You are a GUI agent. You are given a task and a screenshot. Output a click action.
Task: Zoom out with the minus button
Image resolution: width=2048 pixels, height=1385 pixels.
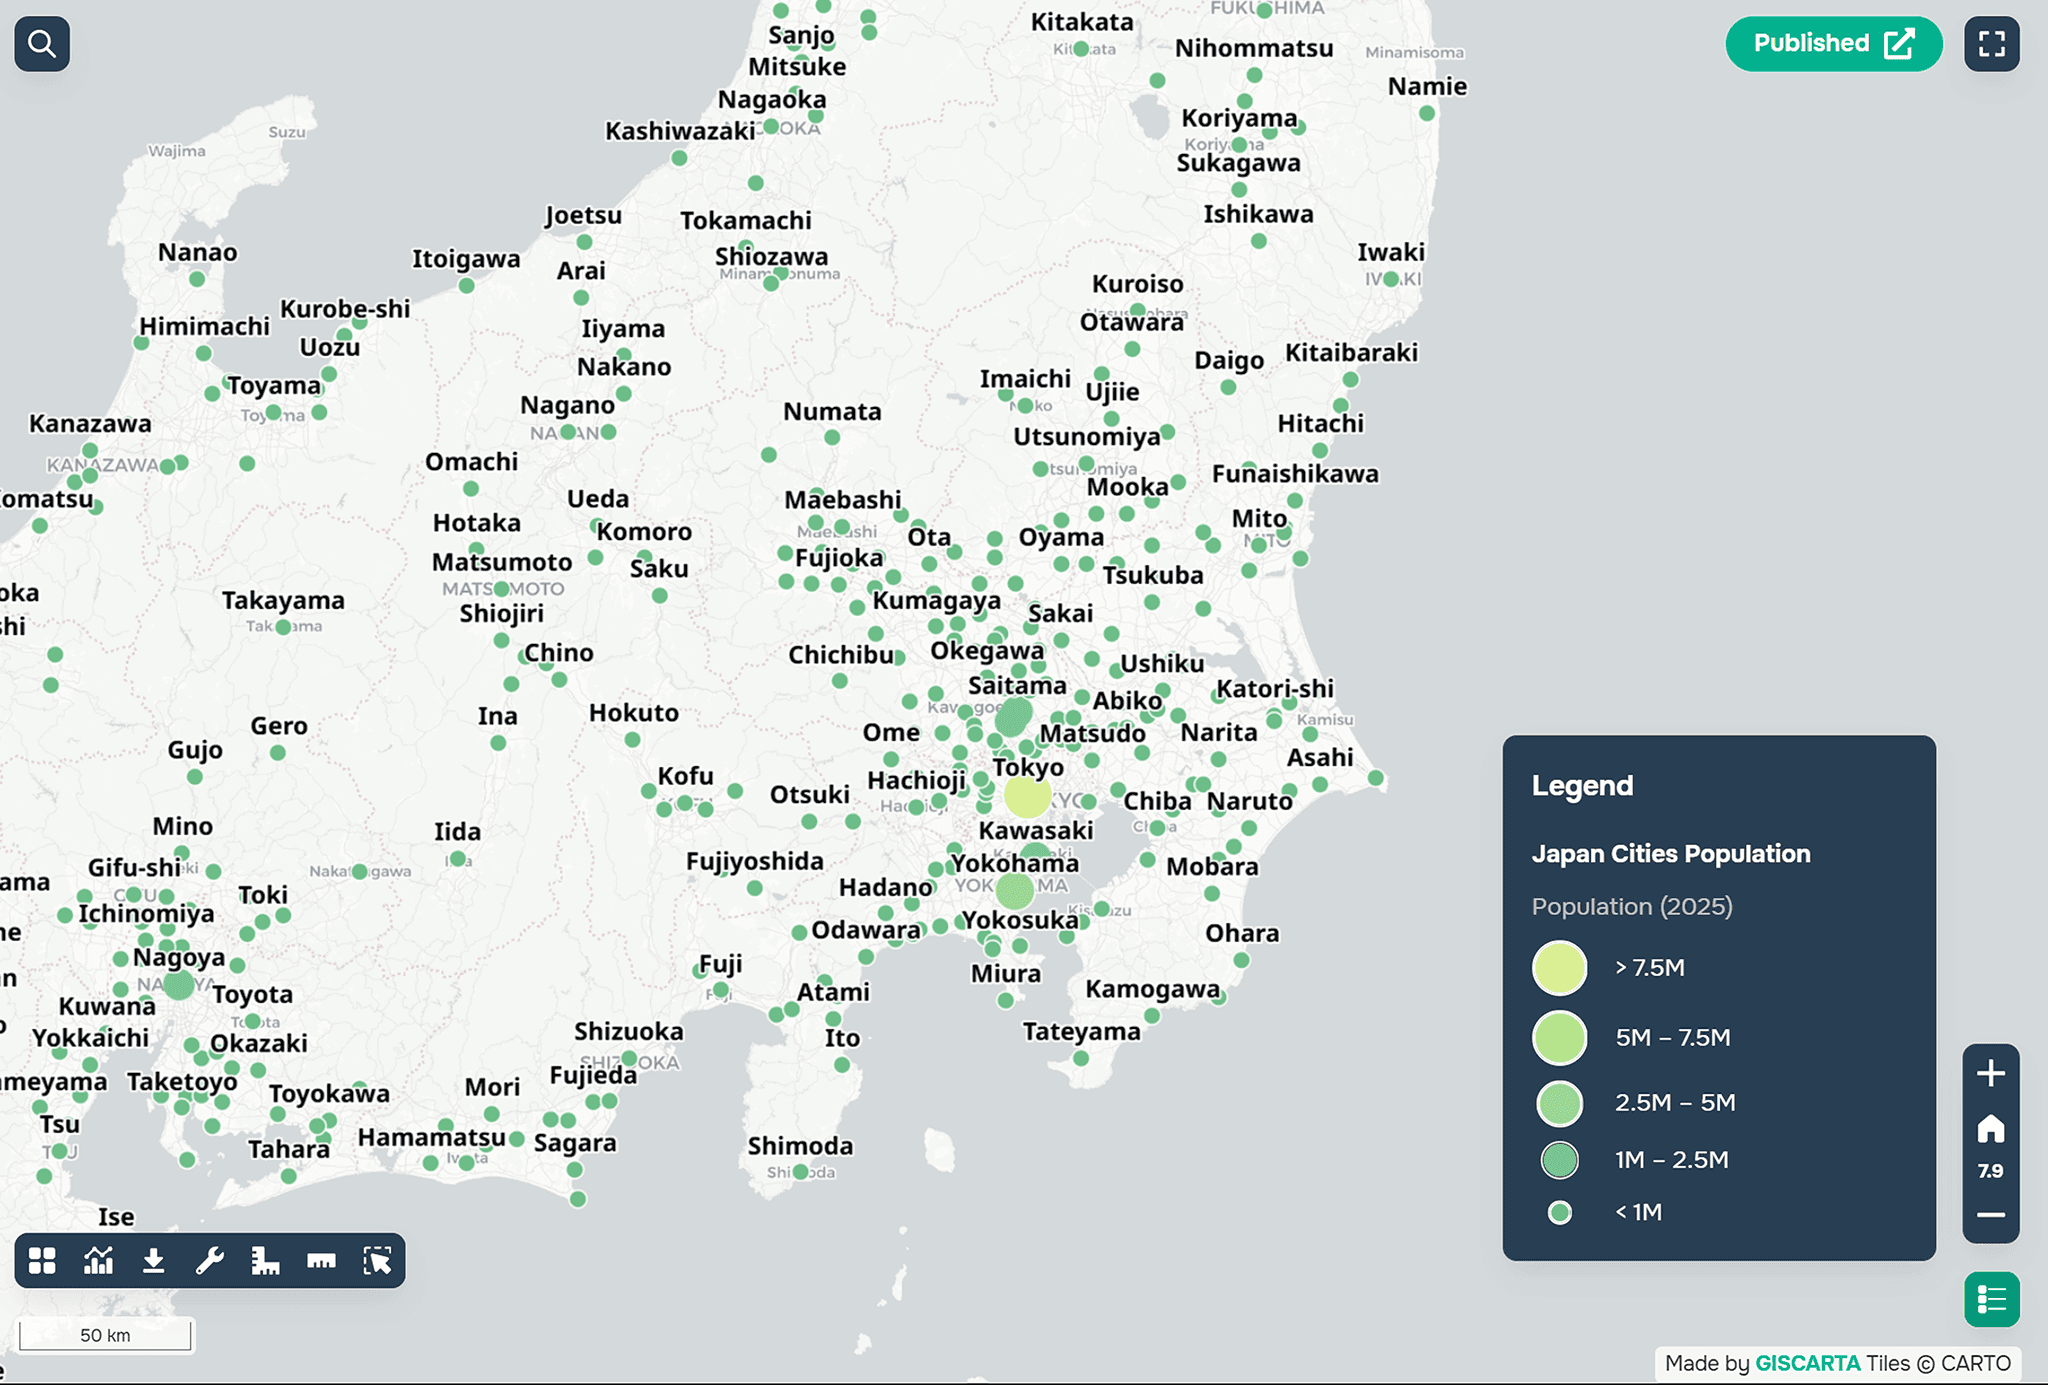(1990, 1215)
